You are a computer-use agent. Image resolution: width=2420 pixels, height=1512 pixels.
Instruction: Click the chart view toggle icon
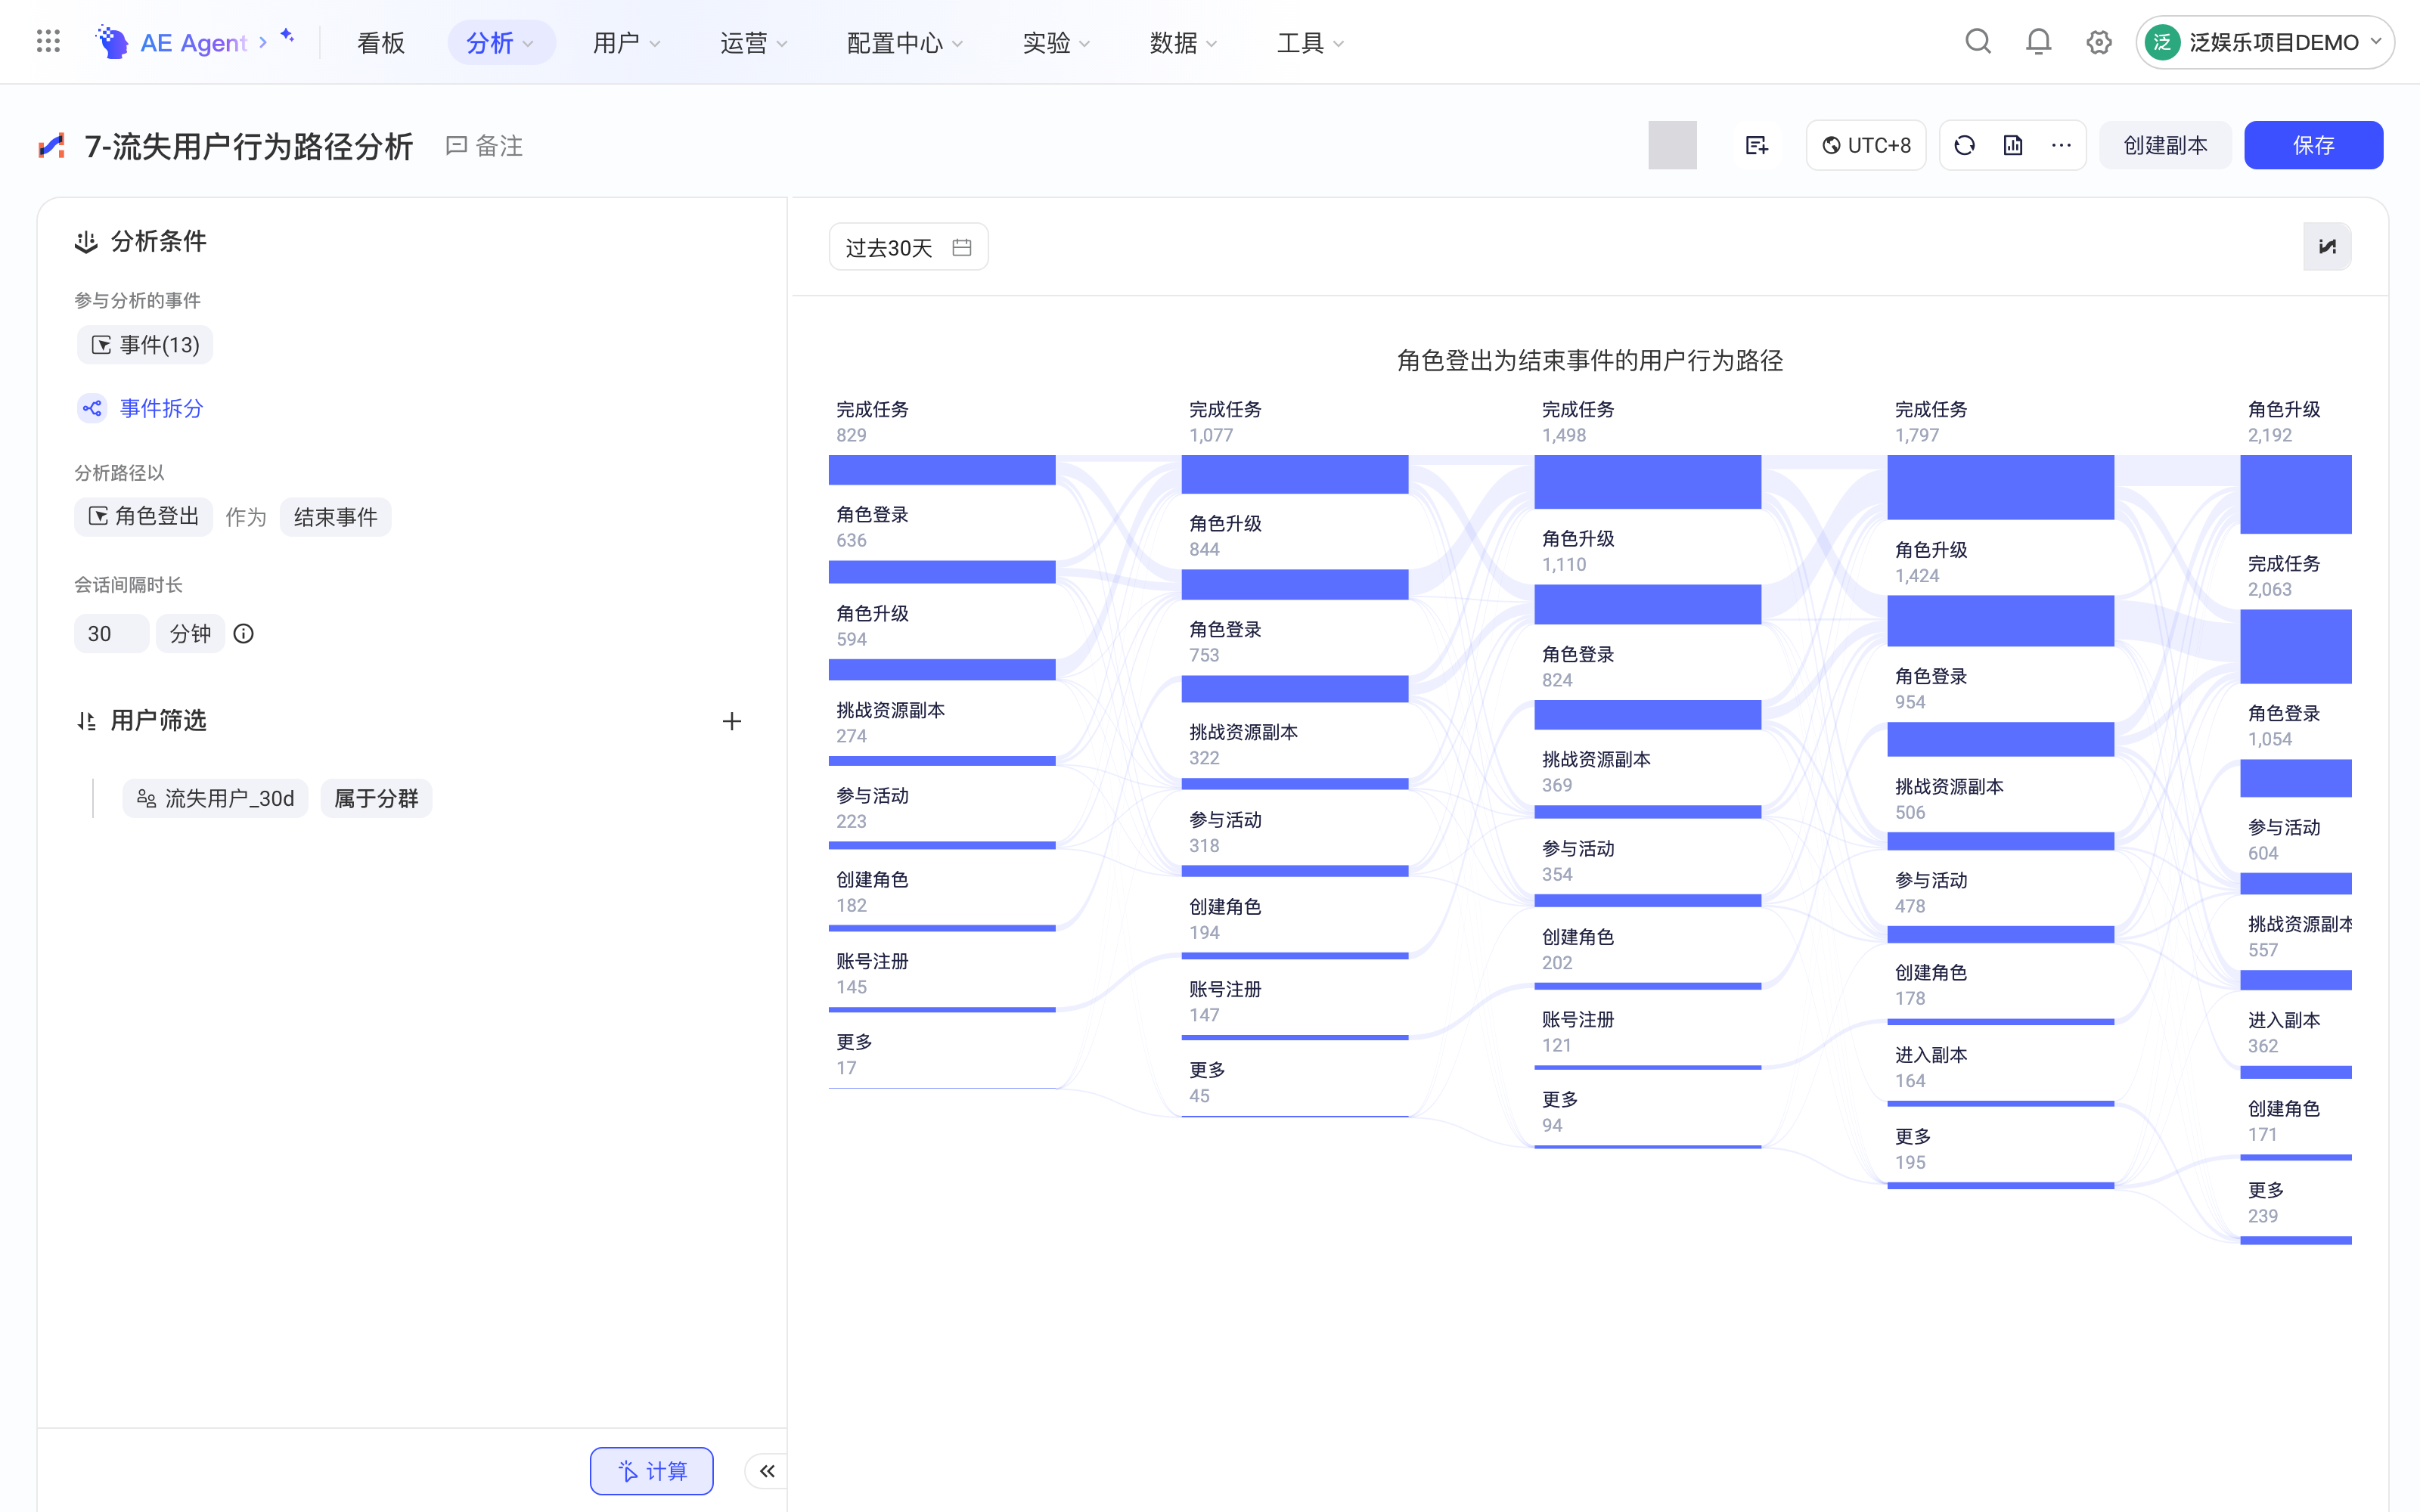pyautogui.click(x=2327, y=247)
